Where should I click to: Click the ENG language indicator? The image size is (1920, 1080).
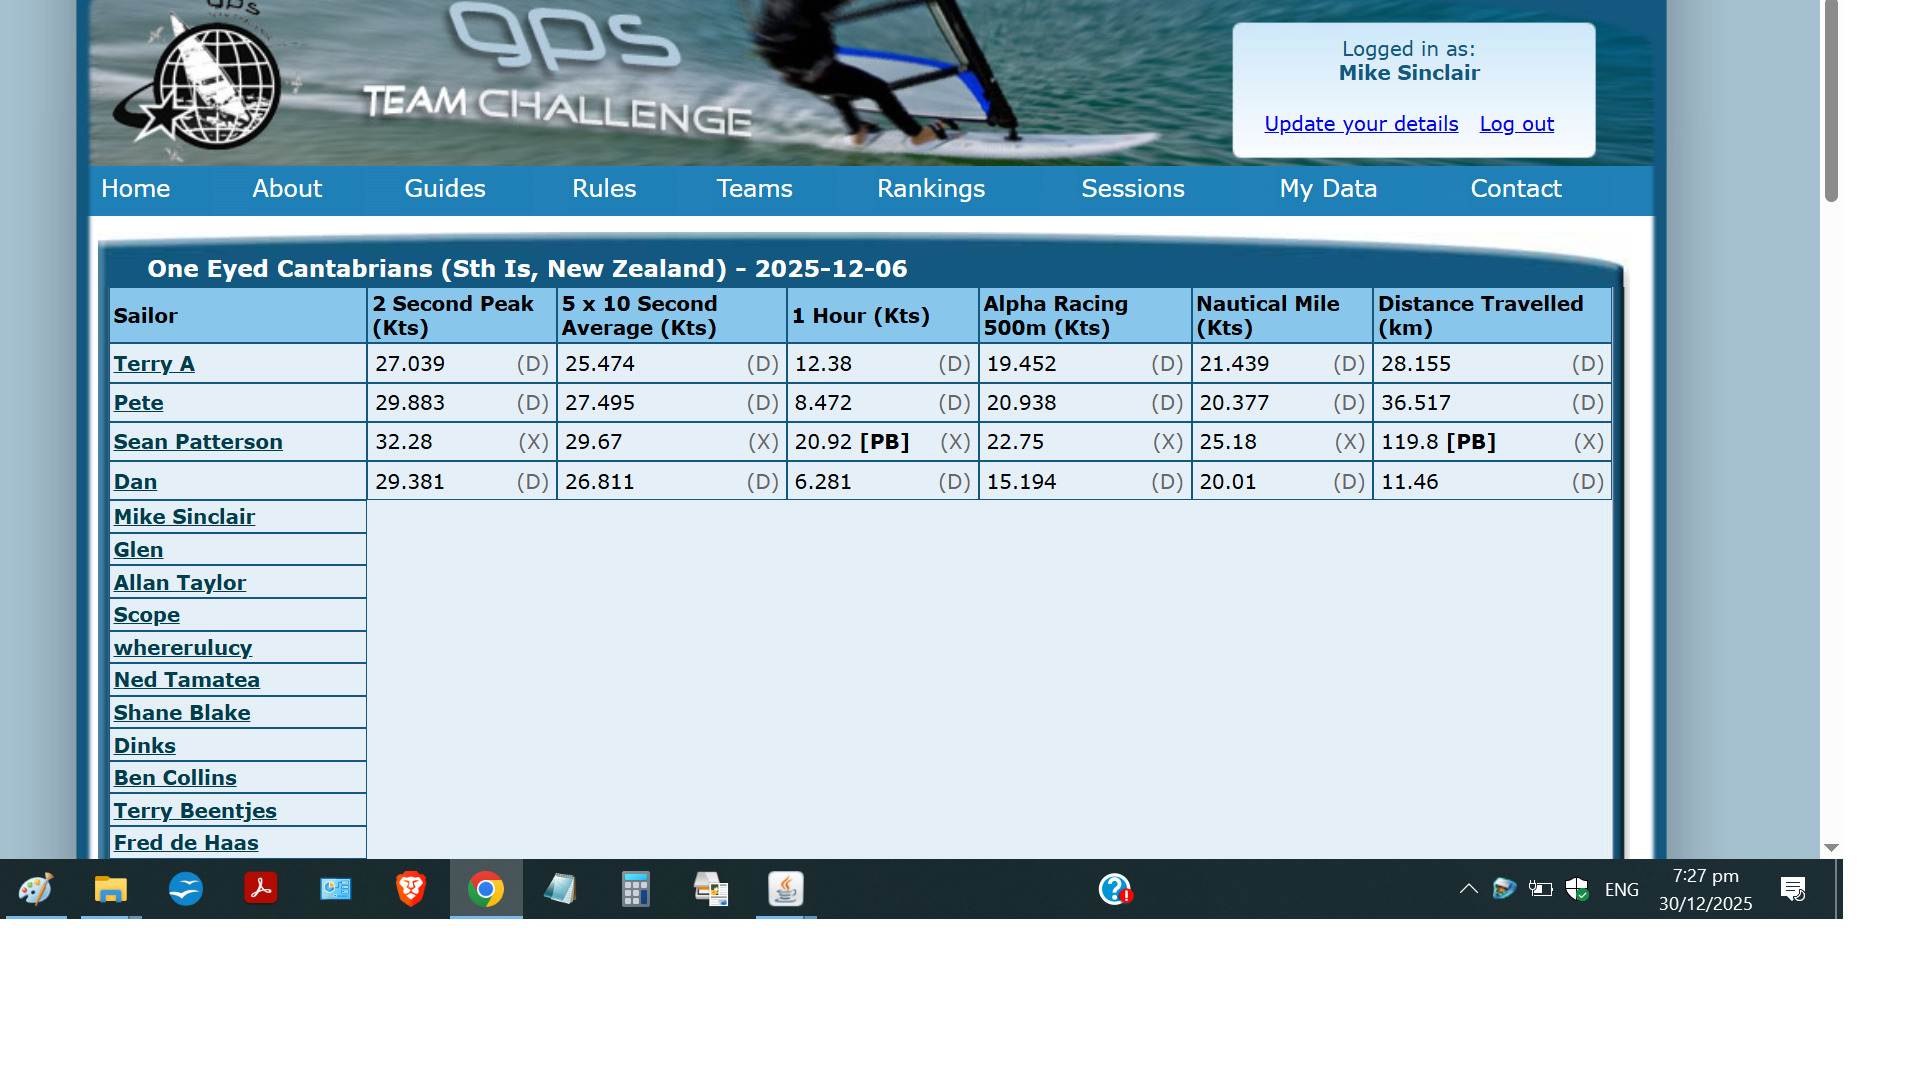click(x=1621, y=889)
